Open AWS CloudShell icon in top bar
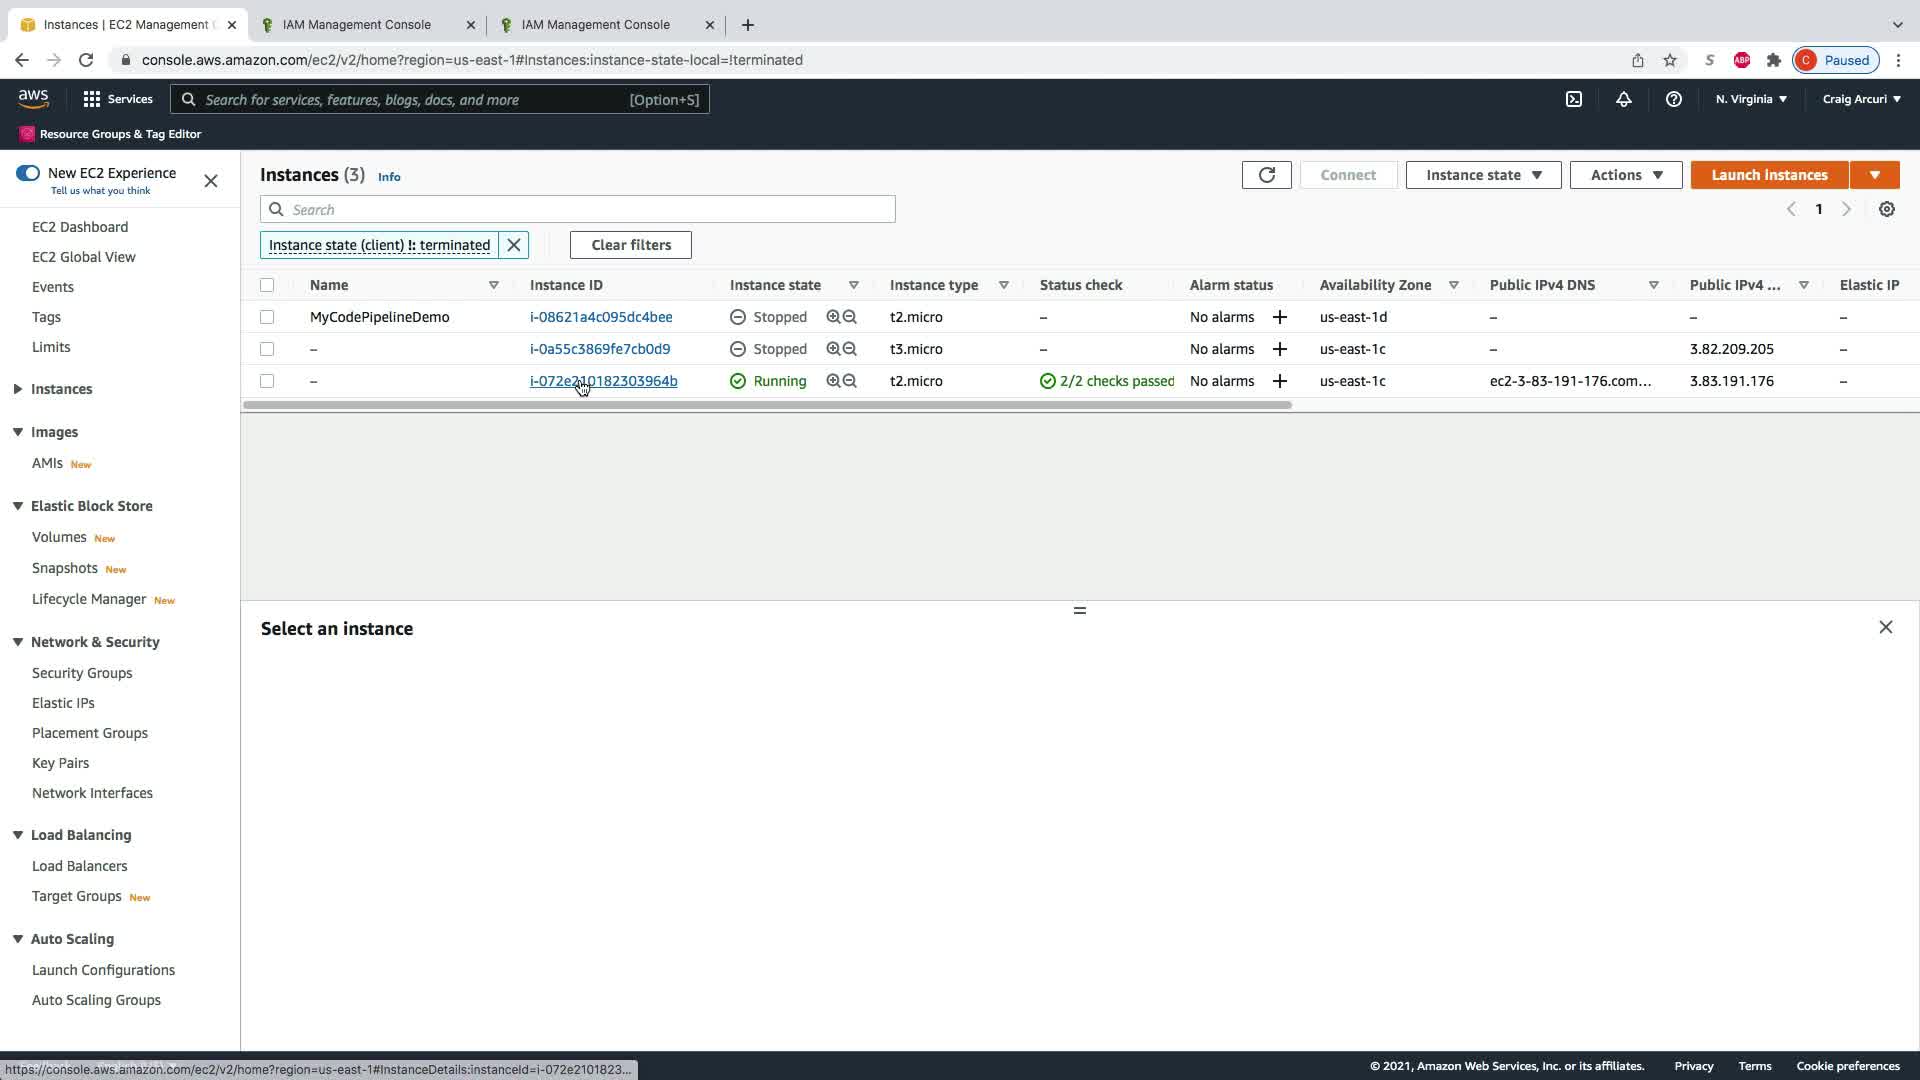Viewport: 1920px width, 1080px height. tap(1574, 99)
